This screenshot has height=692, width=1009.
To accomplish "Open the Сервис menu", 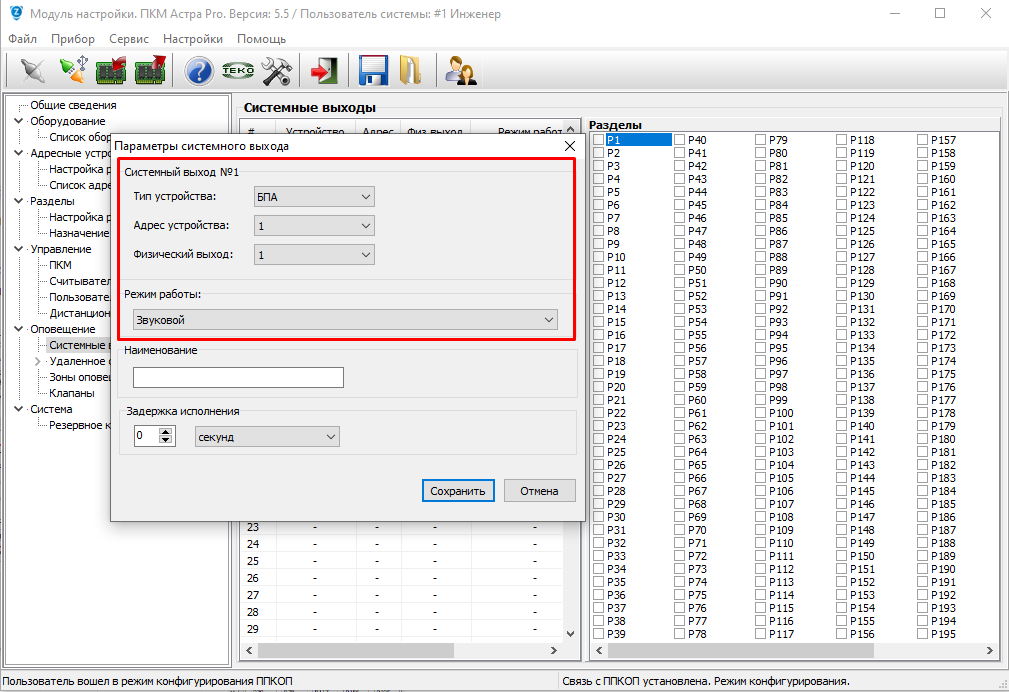I will (x=129, y=39).
